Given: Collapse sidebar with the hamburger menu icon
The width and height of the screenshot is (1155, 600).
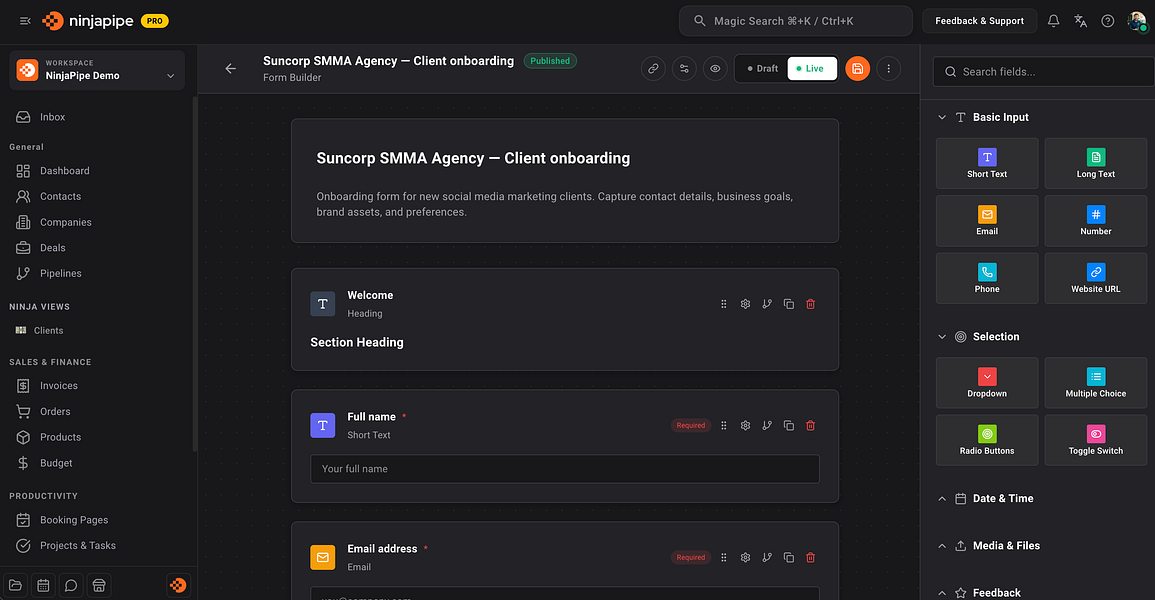Looking at the screenshot, I should [25, 21].
